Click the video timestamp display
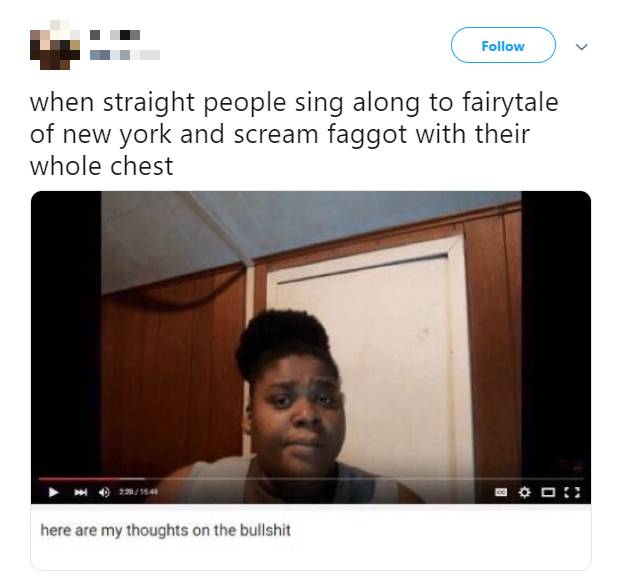 pos(139,492)
